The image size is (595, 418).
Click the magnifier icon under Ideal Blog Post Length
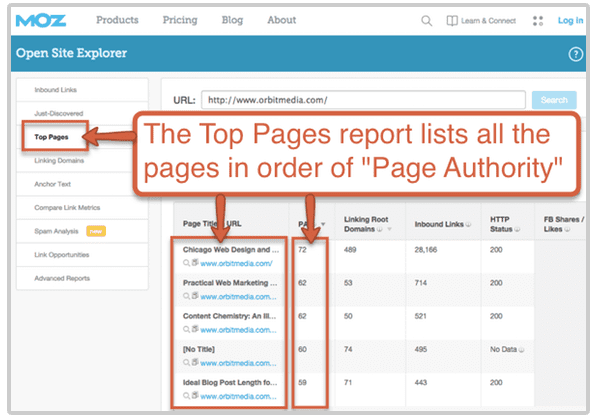pyautogui.click(x=186, y=396)
